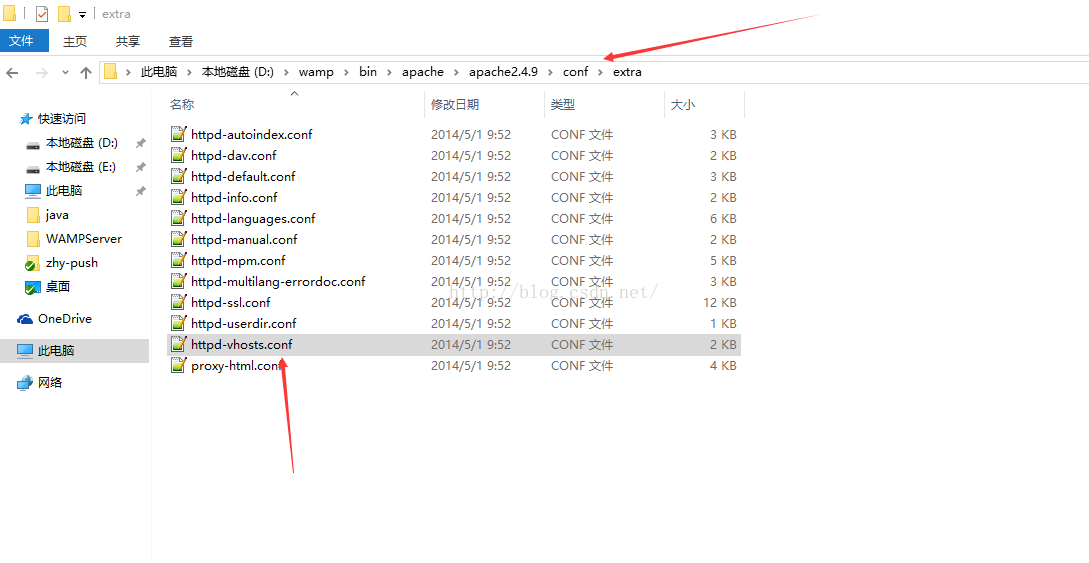Image resolution: width=1089 pixels, height=563 pixels.
Task: Sort files by 修改日期 column header
Action: coord(455,105)
